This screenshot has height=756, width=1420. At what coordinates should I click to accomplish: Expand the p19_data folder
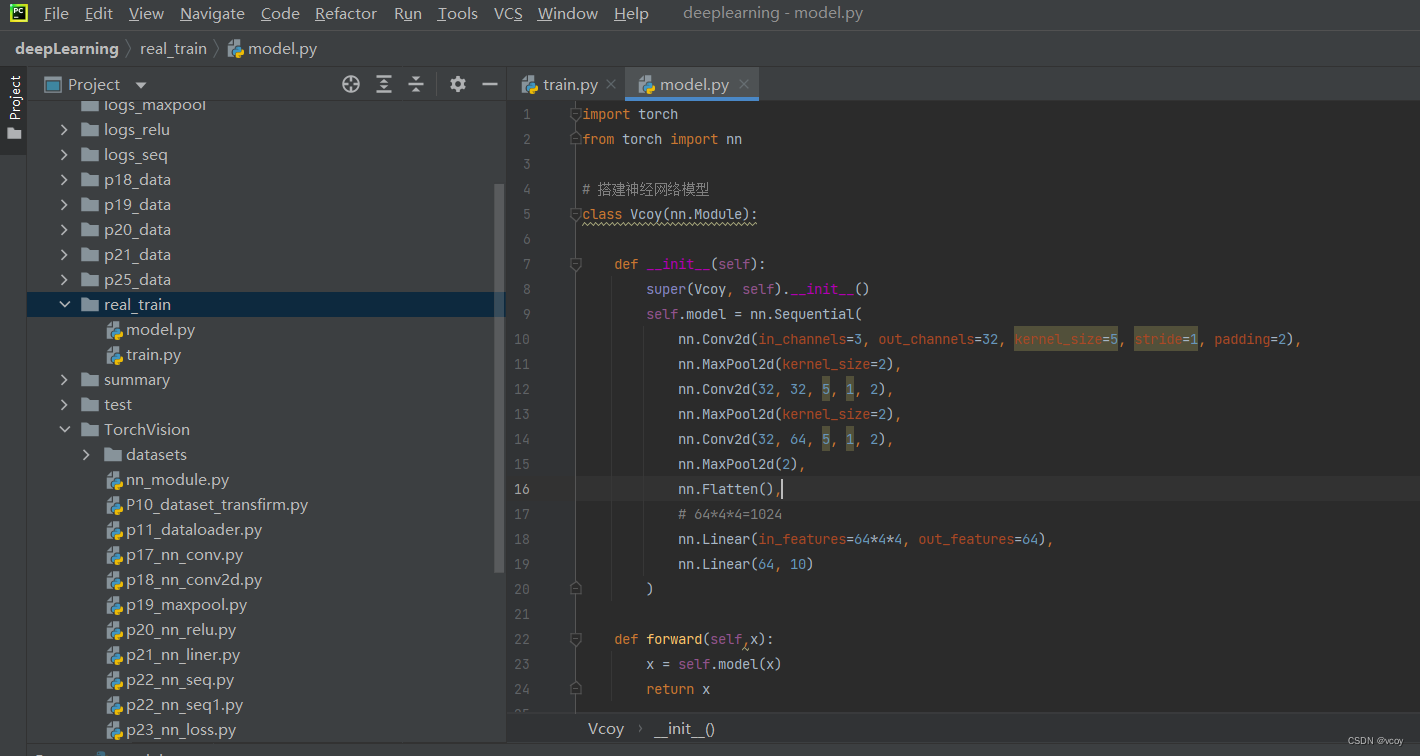(65, 205)
